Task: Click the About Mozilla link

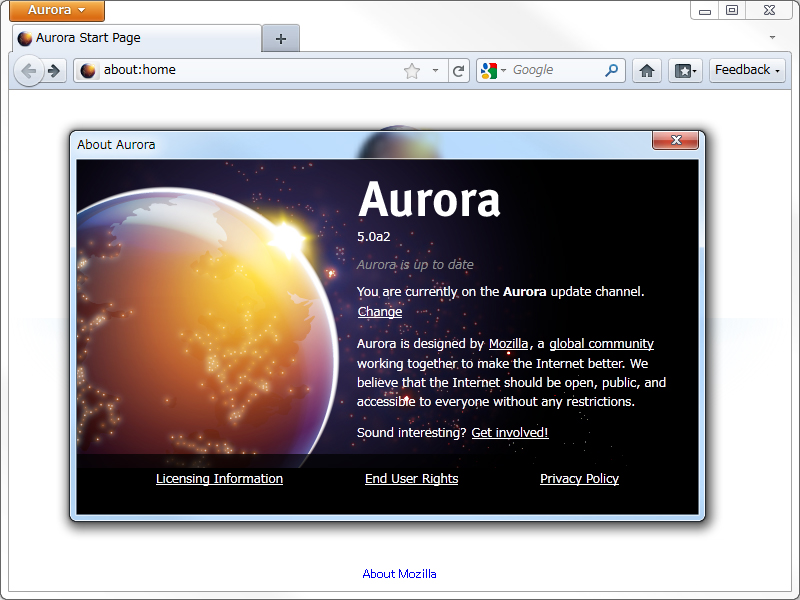Action: pos(399,573)
